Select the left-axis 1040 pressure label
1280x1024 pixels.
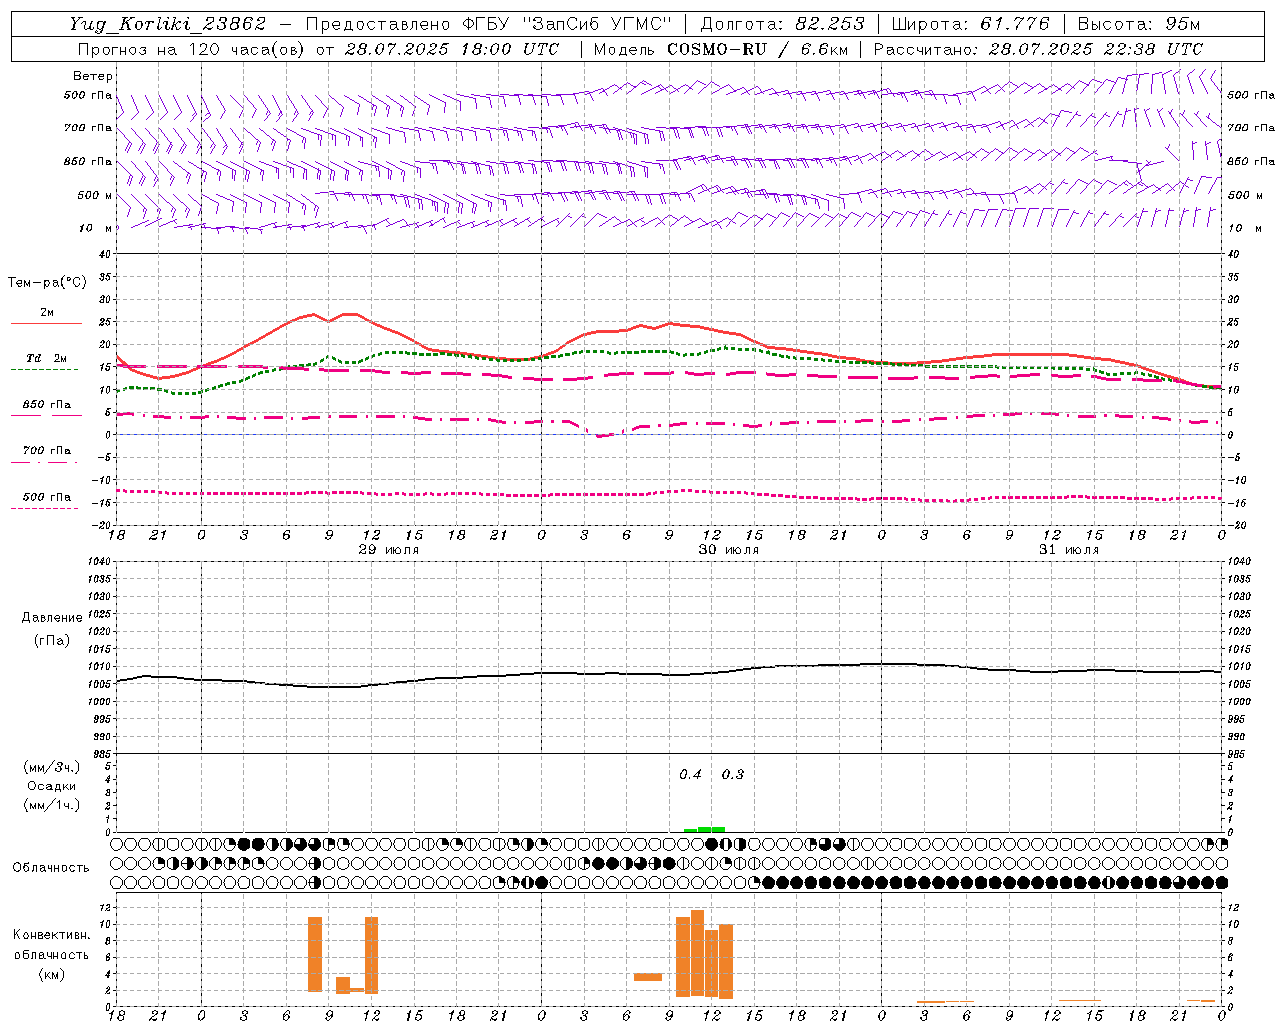(x=102, y=562)
